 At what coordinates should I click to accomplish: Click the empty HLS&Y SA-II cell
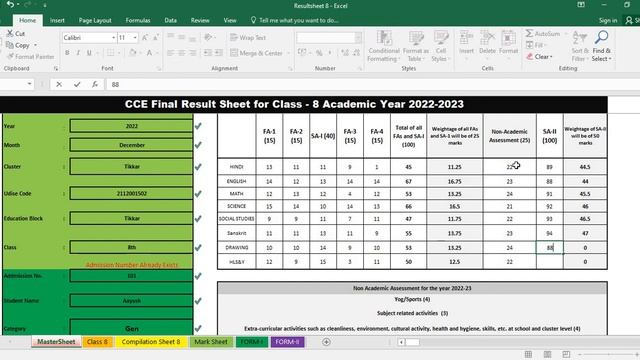coord(549,262)
